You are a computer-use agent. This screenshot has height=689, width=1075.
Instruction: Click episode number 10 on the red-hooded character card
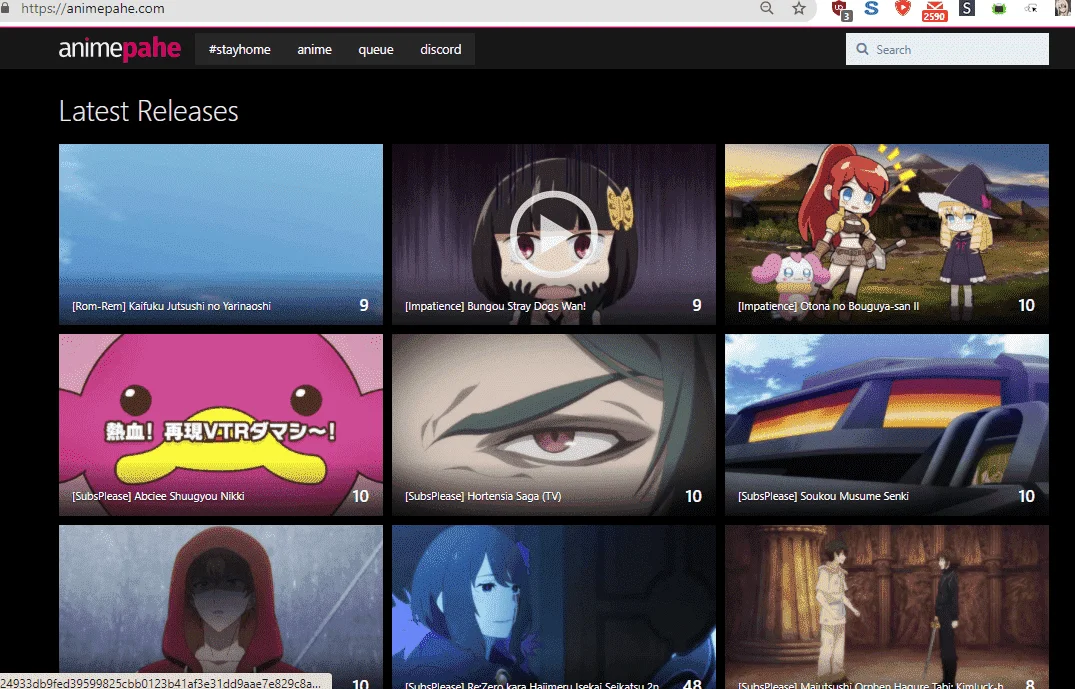coord(361,684)
